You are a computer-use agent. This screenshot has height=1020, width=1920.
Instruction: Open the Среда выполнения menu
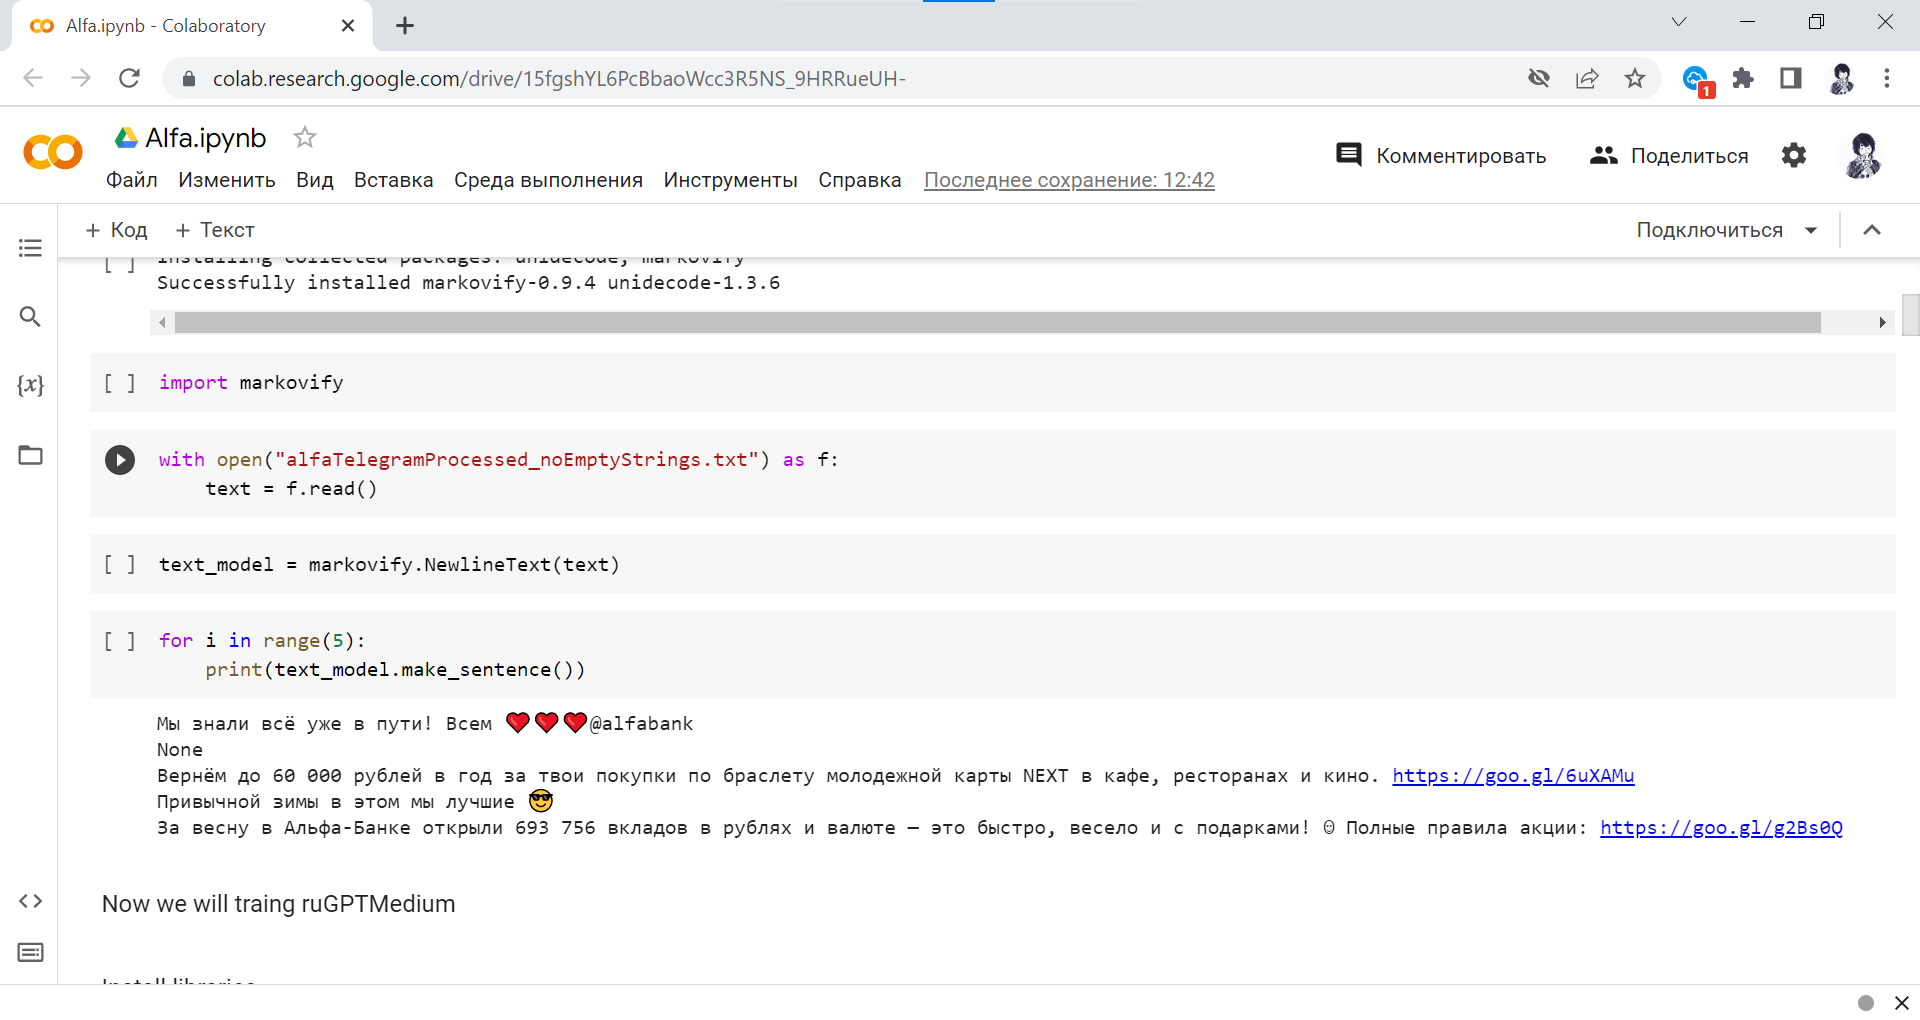click(548, 180)
